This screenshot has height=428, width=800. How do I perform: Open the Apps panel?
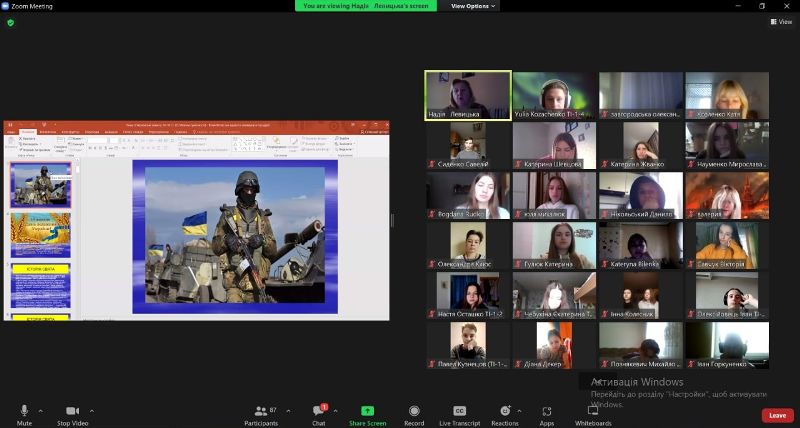[546, 415]
